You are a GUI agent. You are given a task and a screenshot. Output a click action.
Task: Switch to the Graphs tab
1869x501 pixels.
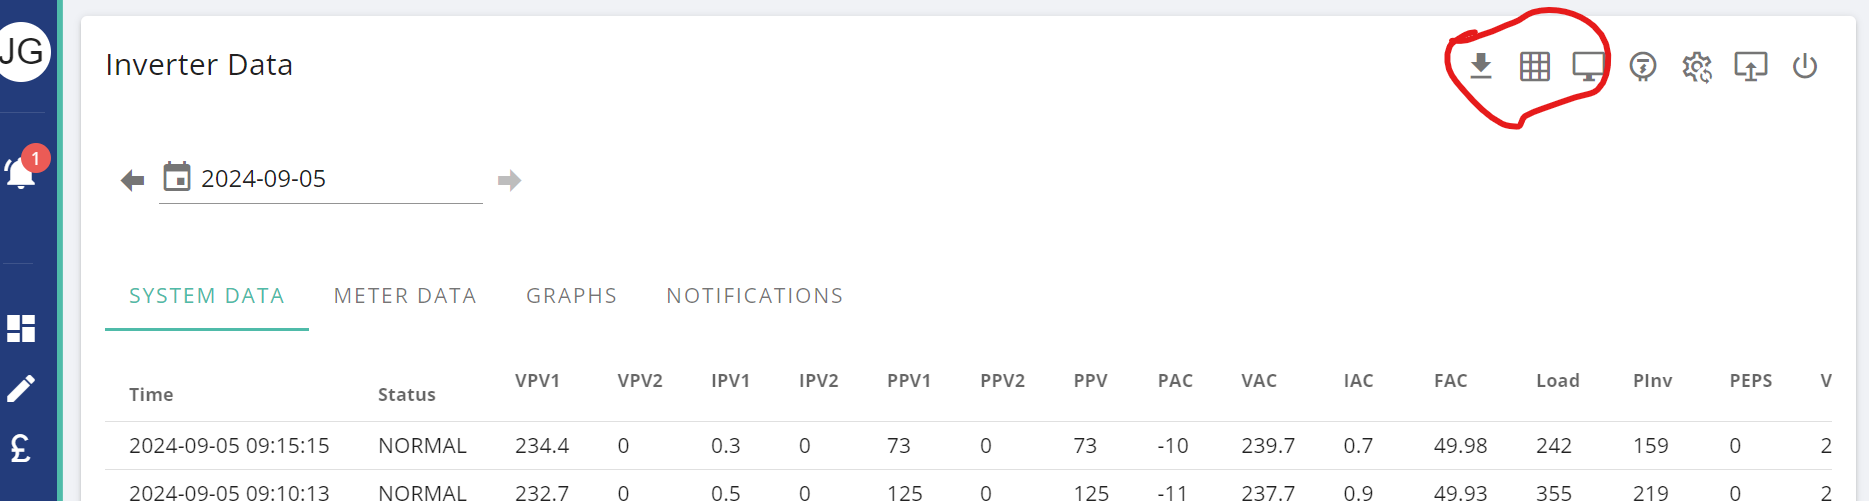[571, 296]
